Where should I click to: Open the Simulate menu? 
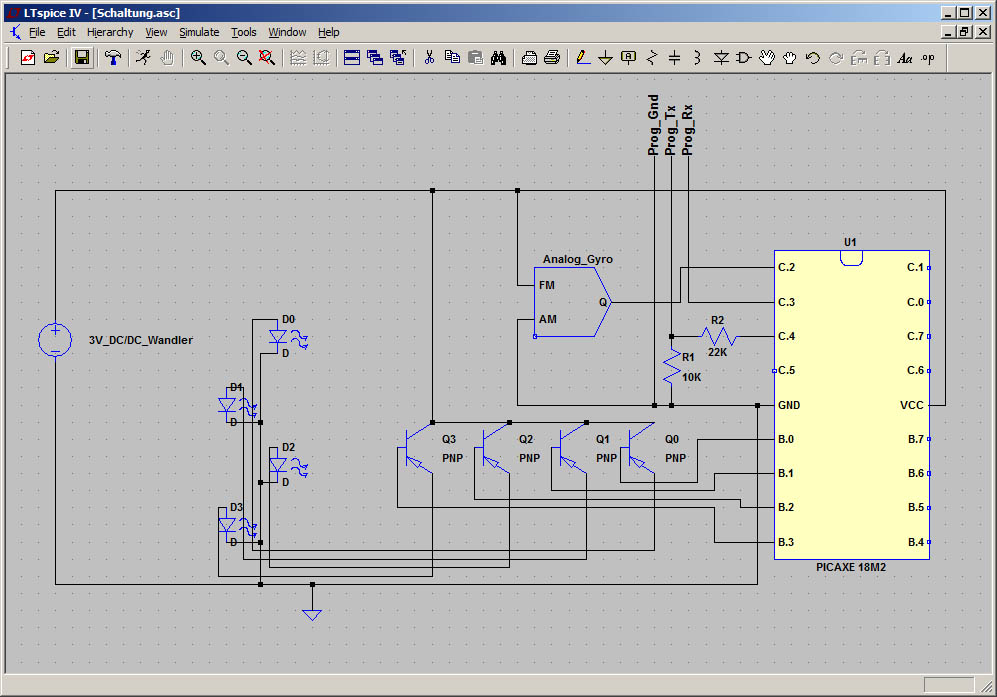tap(199, 32)
